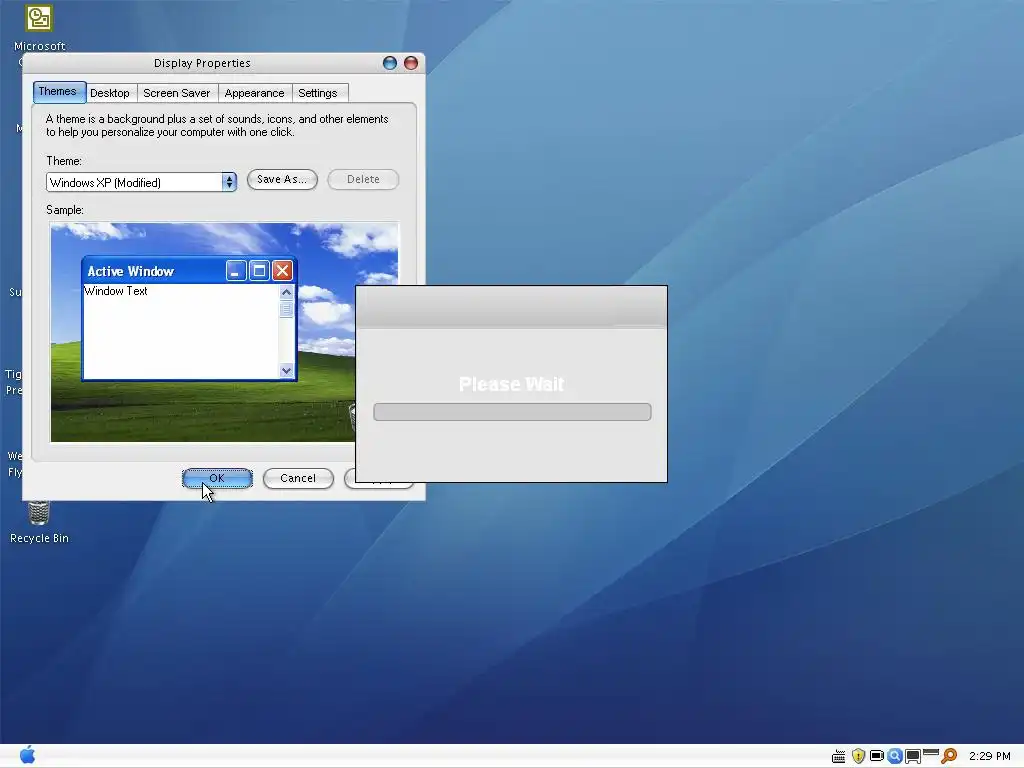Click the sample window maximize icon
Viewport: 1024px width, 768px height.
coord(259,270)
